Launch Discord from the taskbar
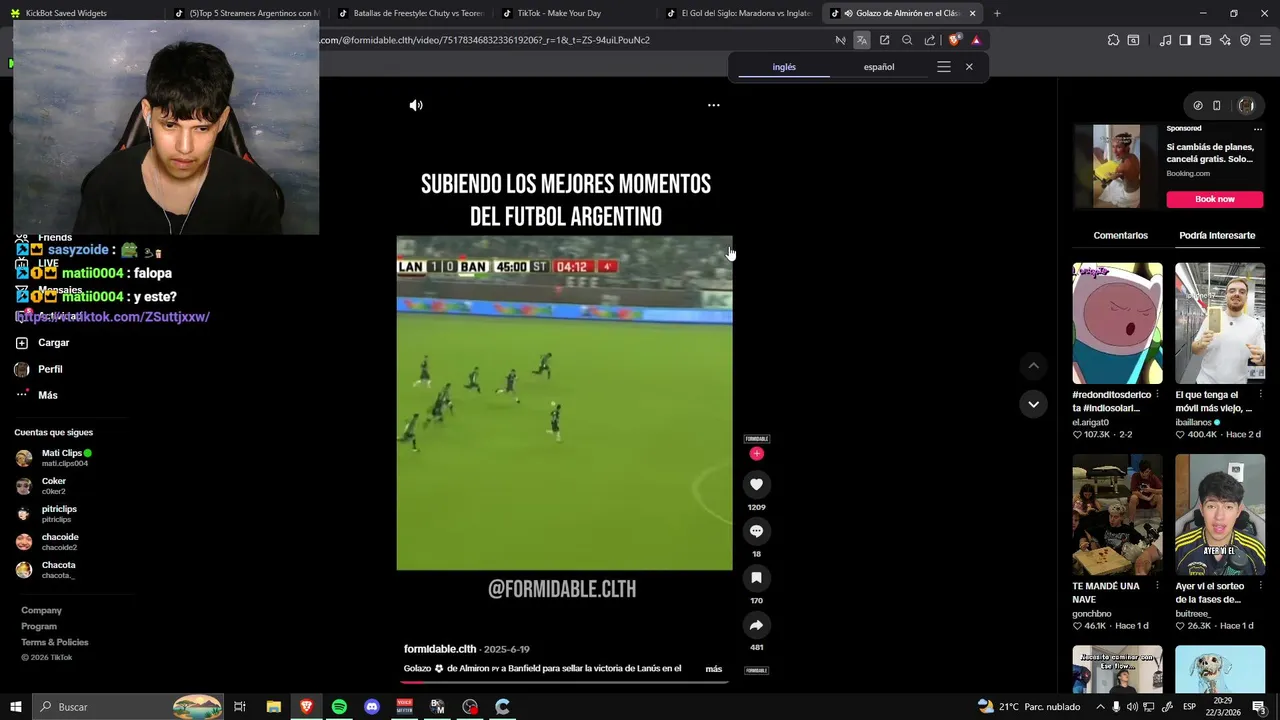Viewport: 1280px width, 720px height. click(372, 707)
